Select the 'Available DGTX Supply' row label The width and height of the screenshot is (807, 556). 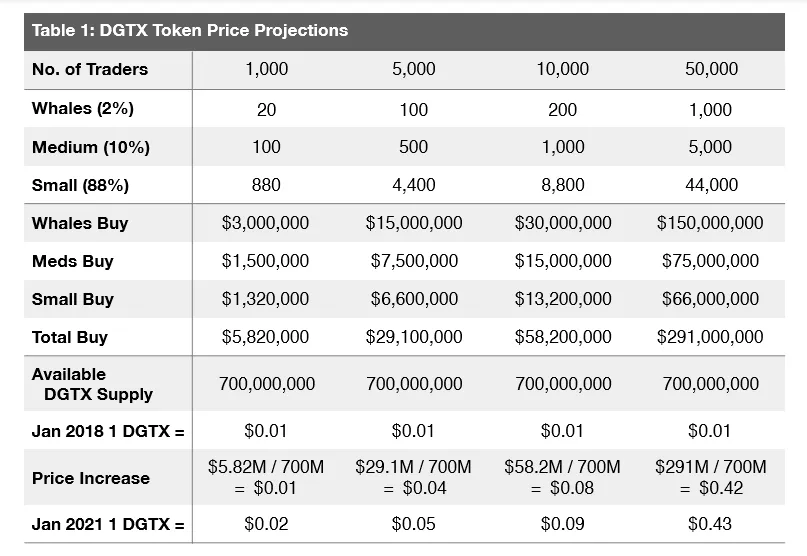click(x=93, y=384)
